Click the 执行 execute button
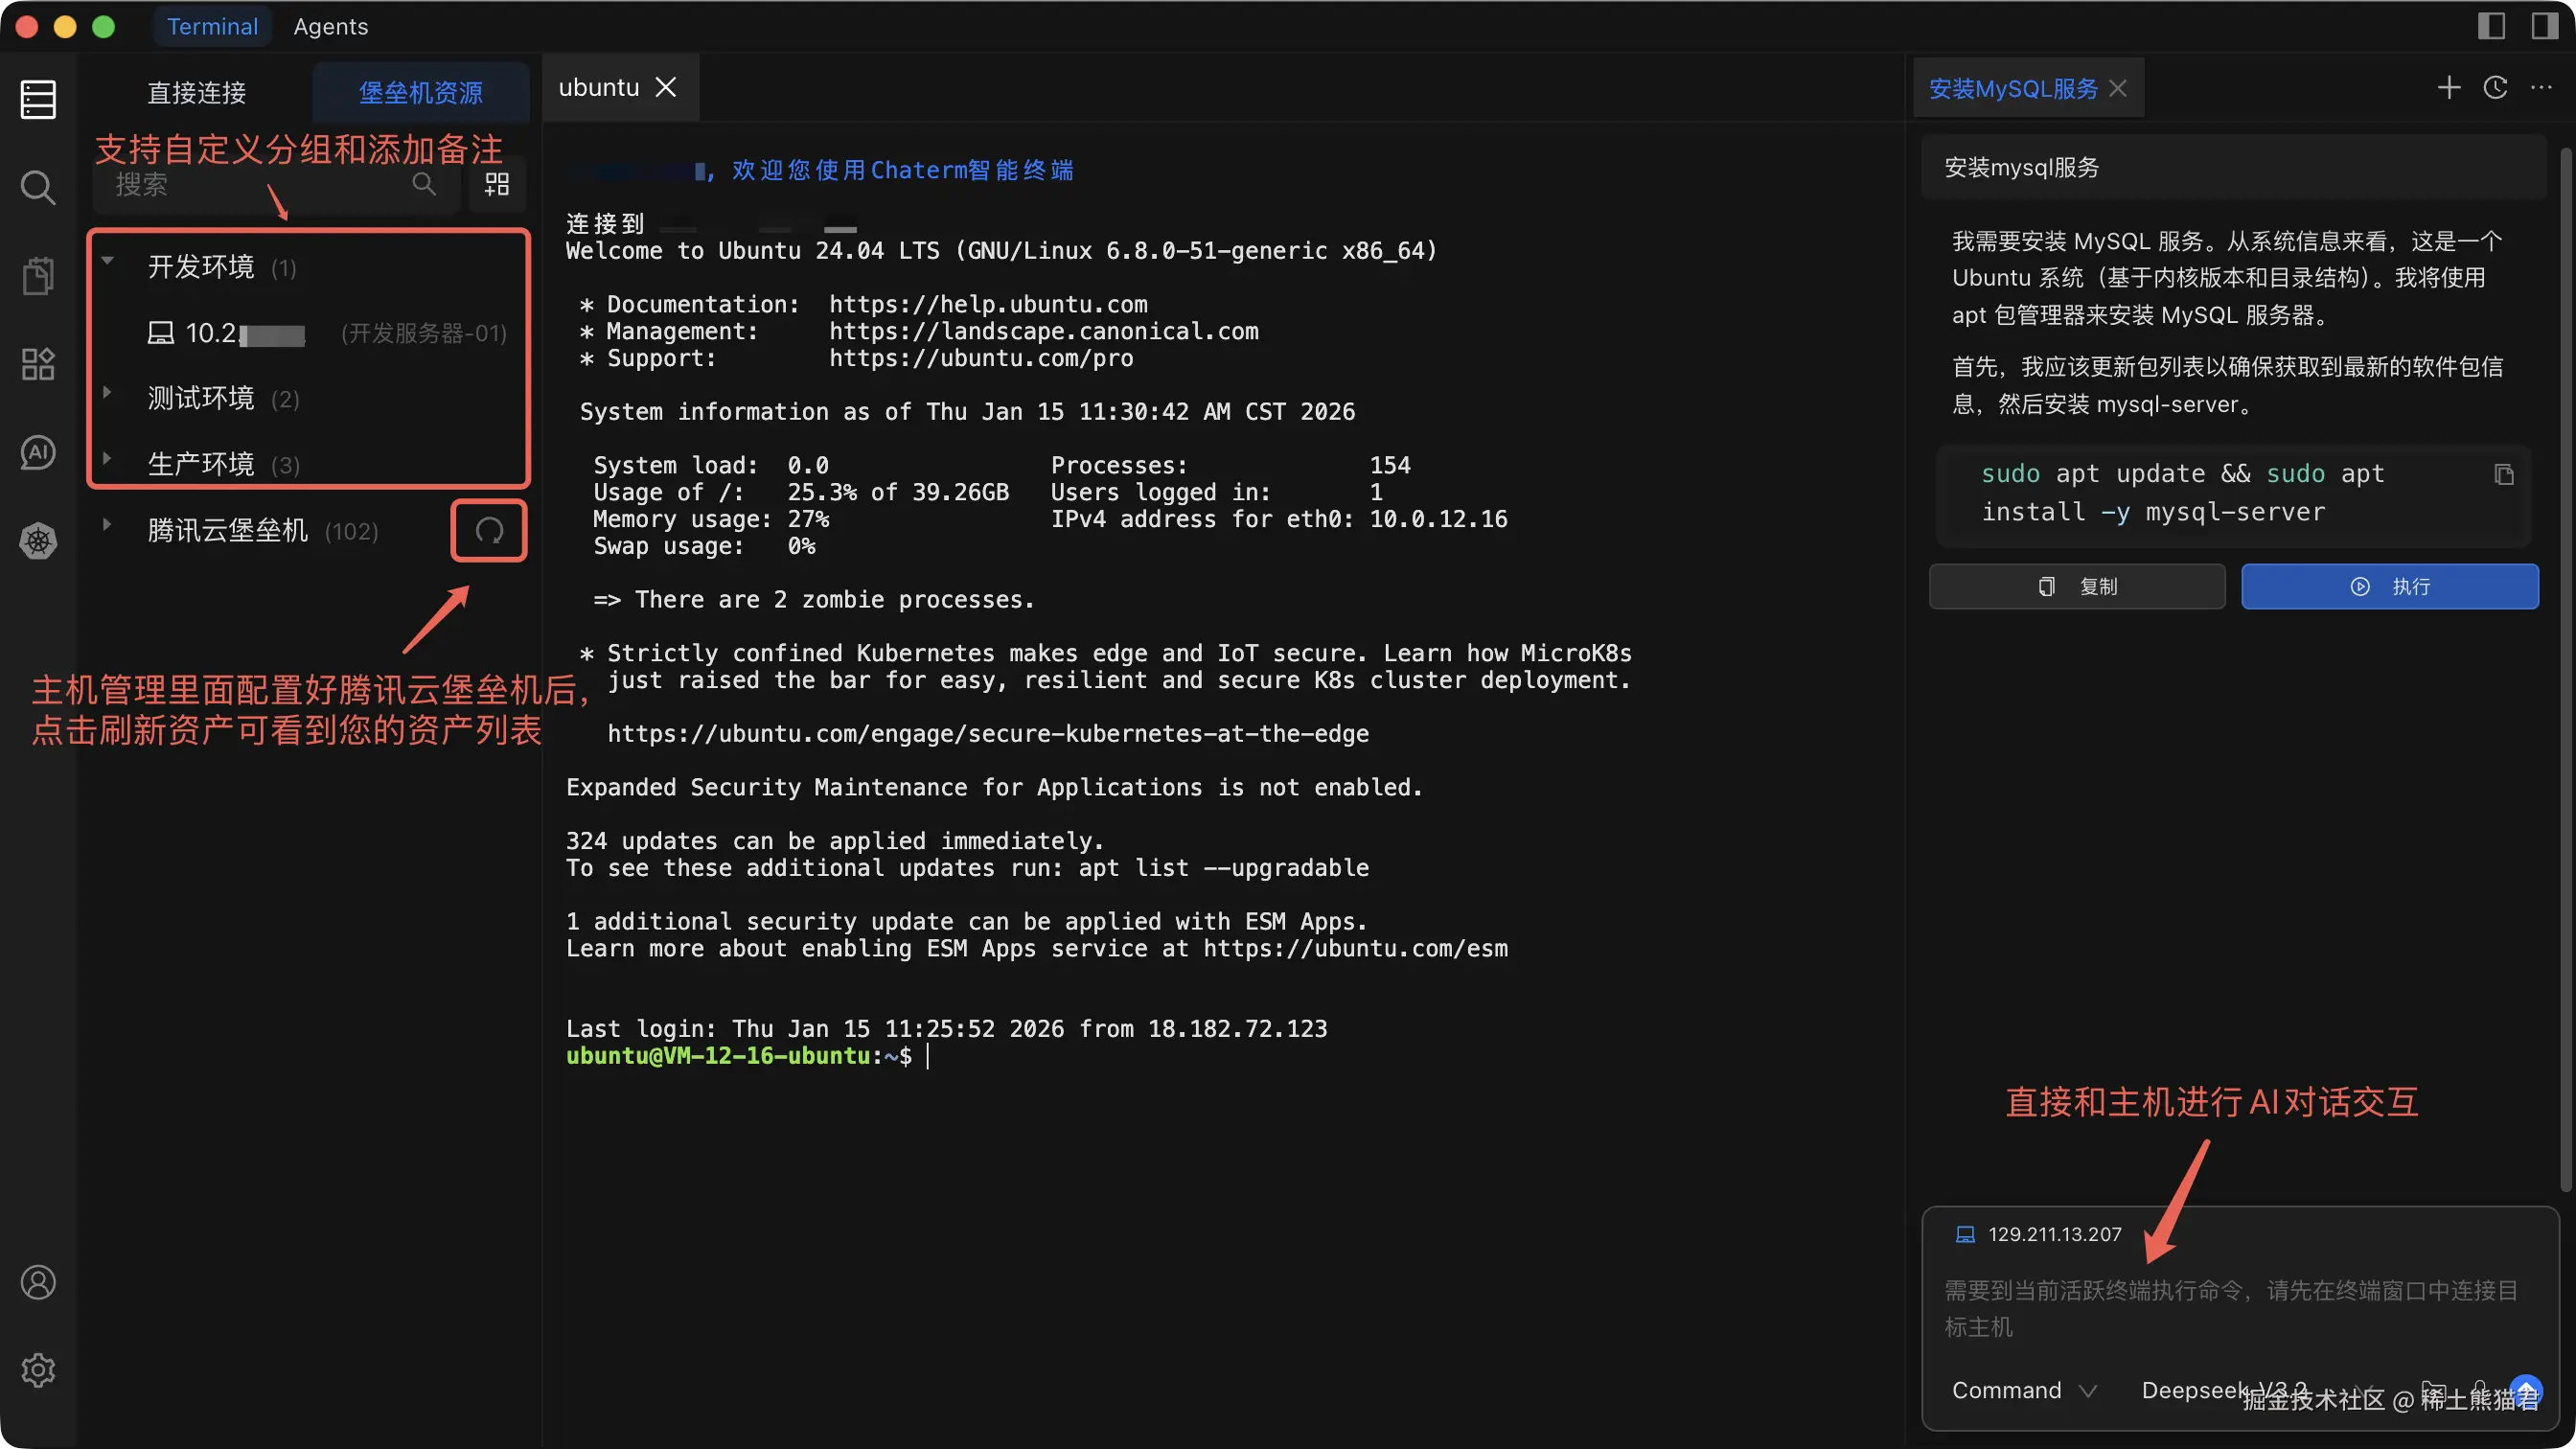 [x=2389, y=586]
